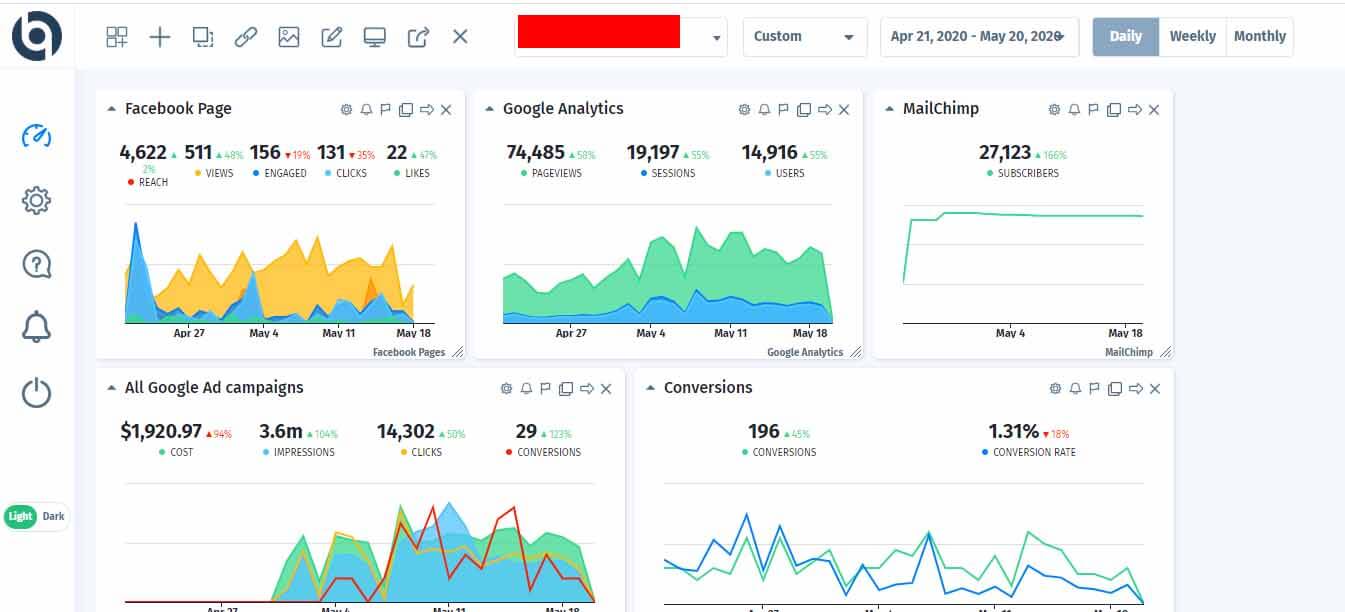1345x612 pixels.
Task: Click the help question sidebar icon
Action: click(36, 264)
